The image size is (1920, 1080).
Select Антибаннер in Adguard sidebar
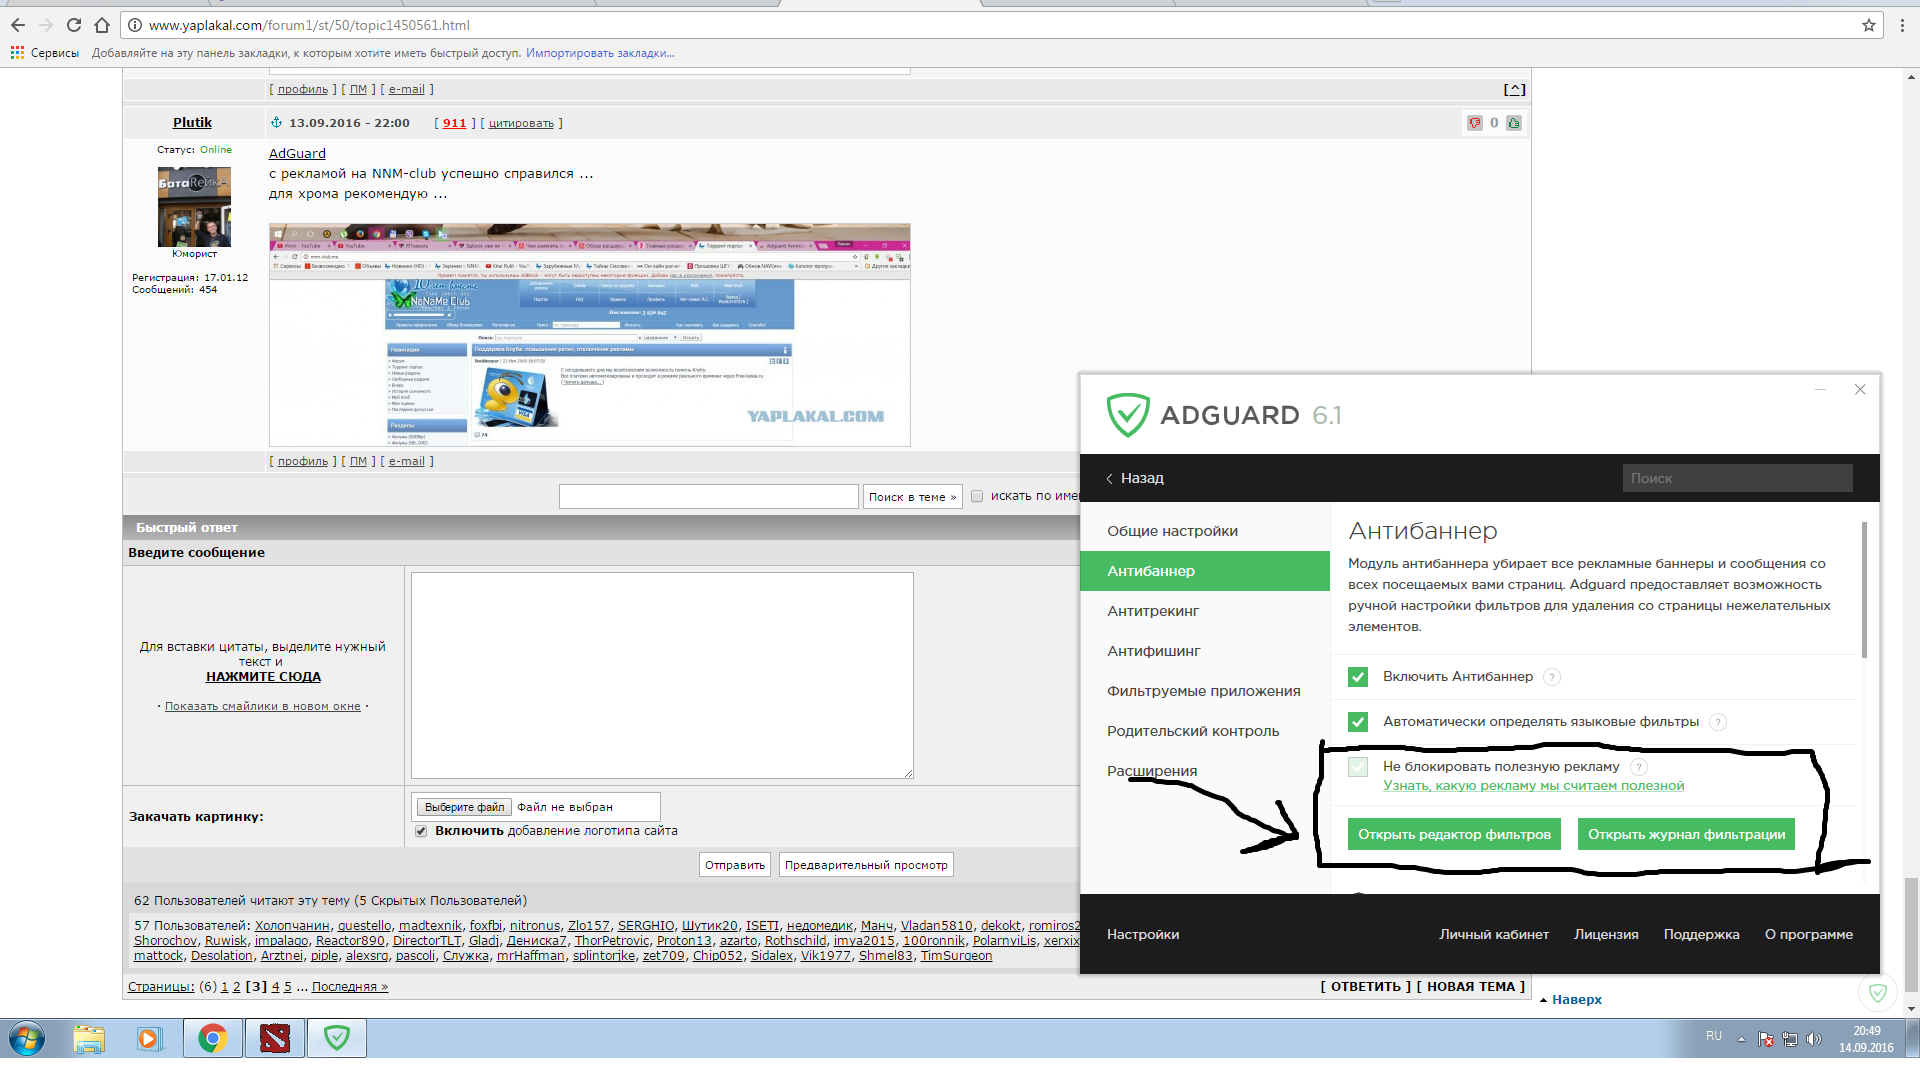point(1205,571)
